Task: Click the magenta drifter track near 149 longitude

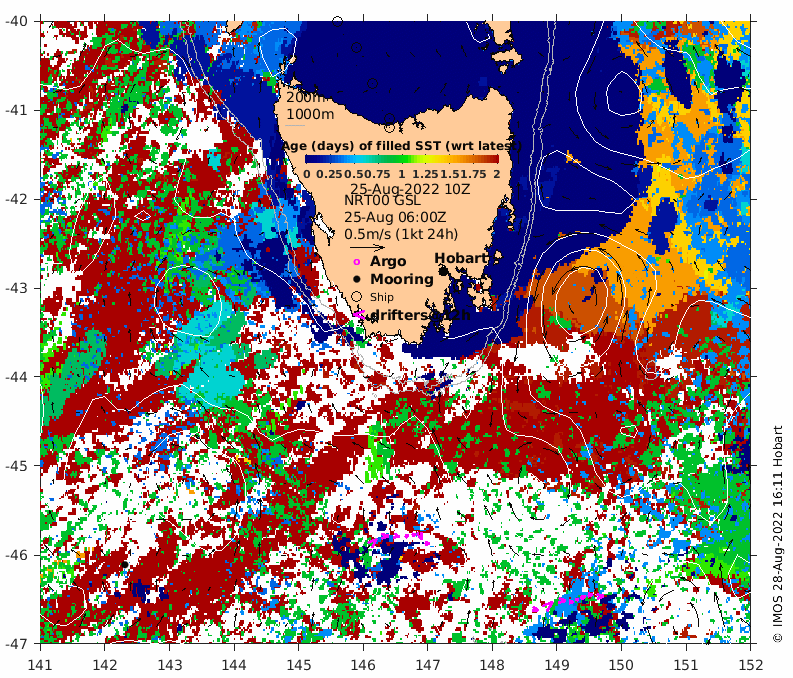Action: click(x=566, y=603)
